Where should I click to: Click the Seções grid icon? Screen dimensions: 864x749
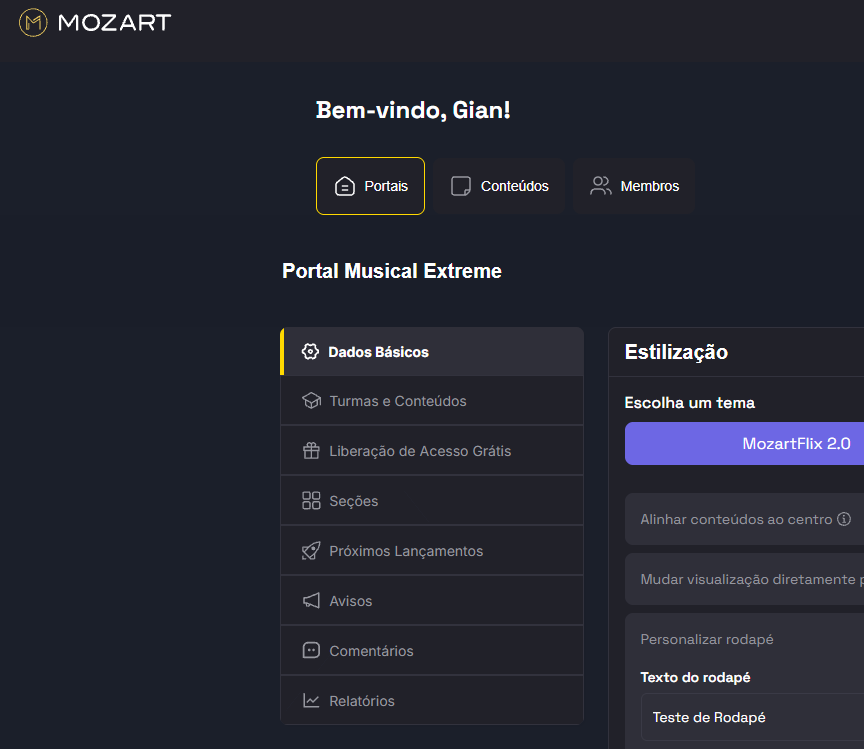click(311, 501)
